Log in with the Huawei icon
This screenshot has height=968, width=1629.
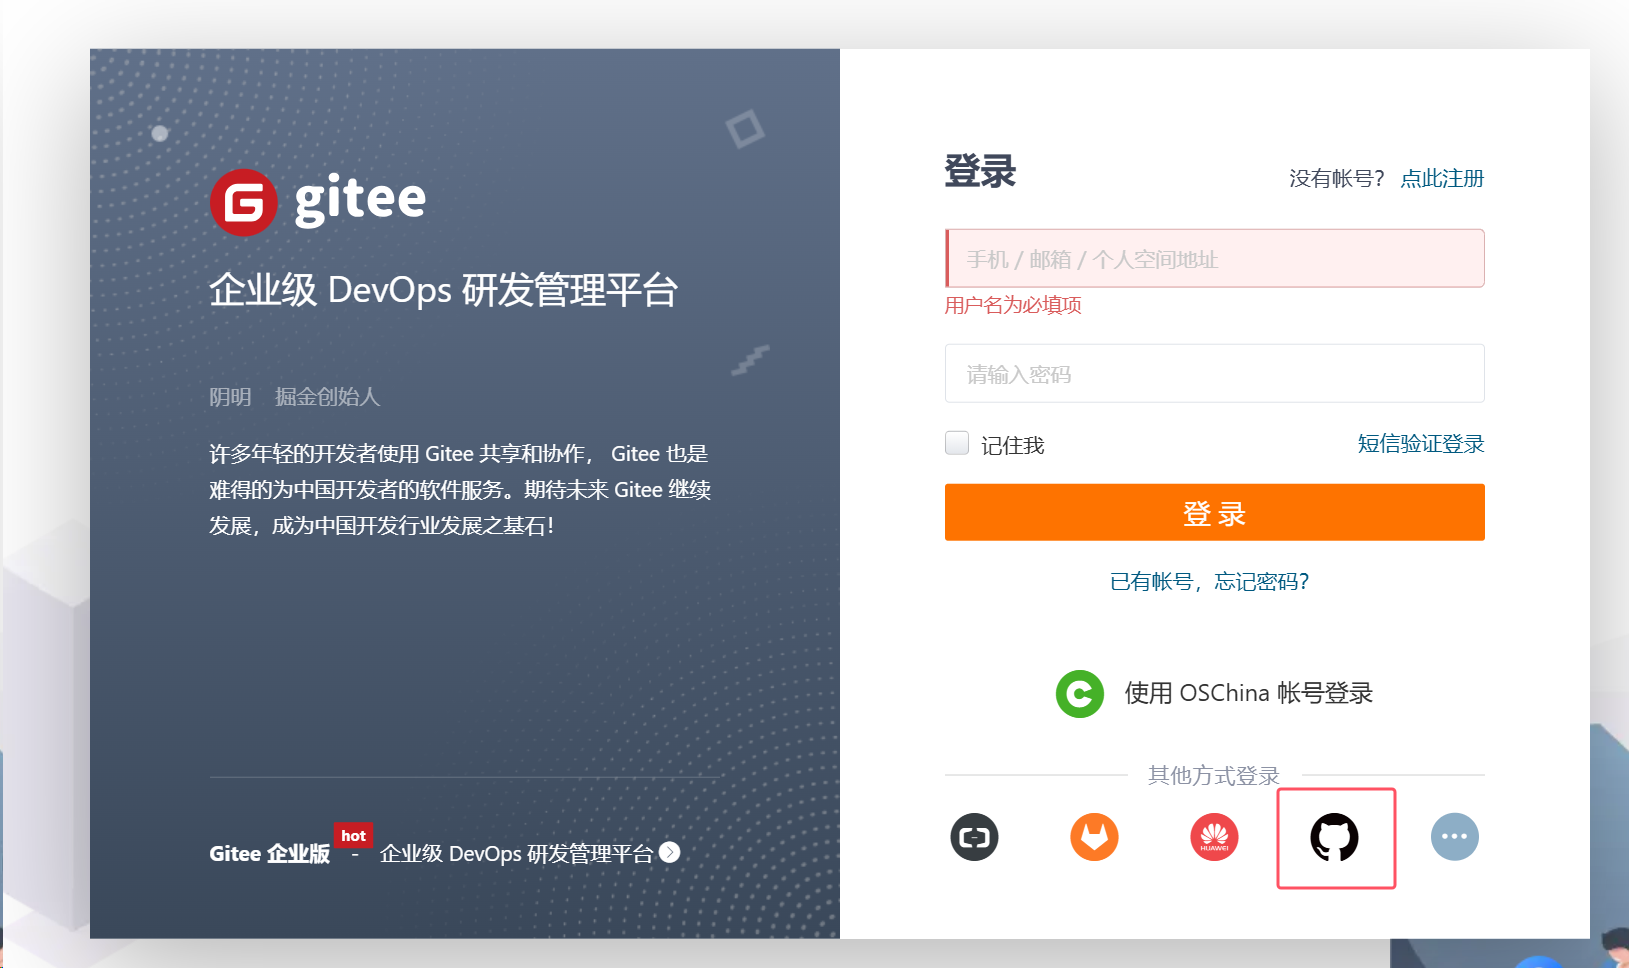click(x=1215, y=837)
